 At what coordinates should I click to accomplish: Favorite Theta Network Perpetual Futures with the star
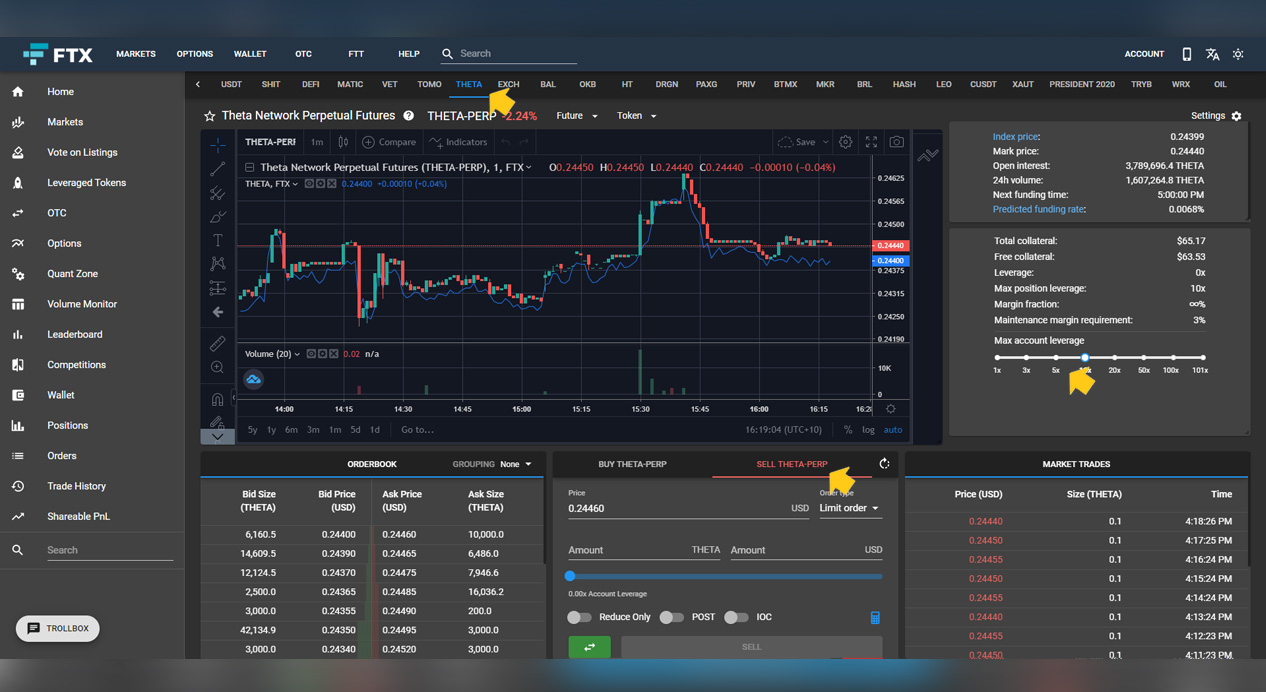(x=210, y=116)
